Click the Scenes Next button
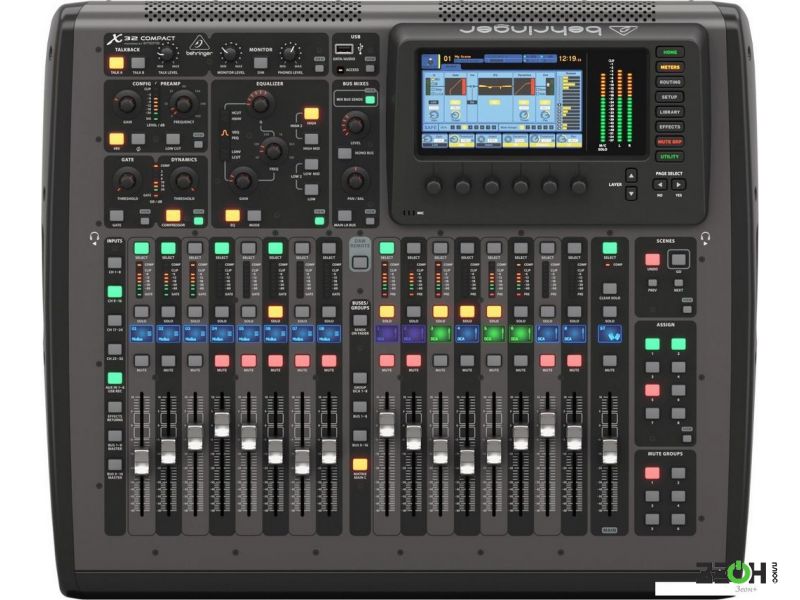Viewport: 800px width, 600px height. 678,283
